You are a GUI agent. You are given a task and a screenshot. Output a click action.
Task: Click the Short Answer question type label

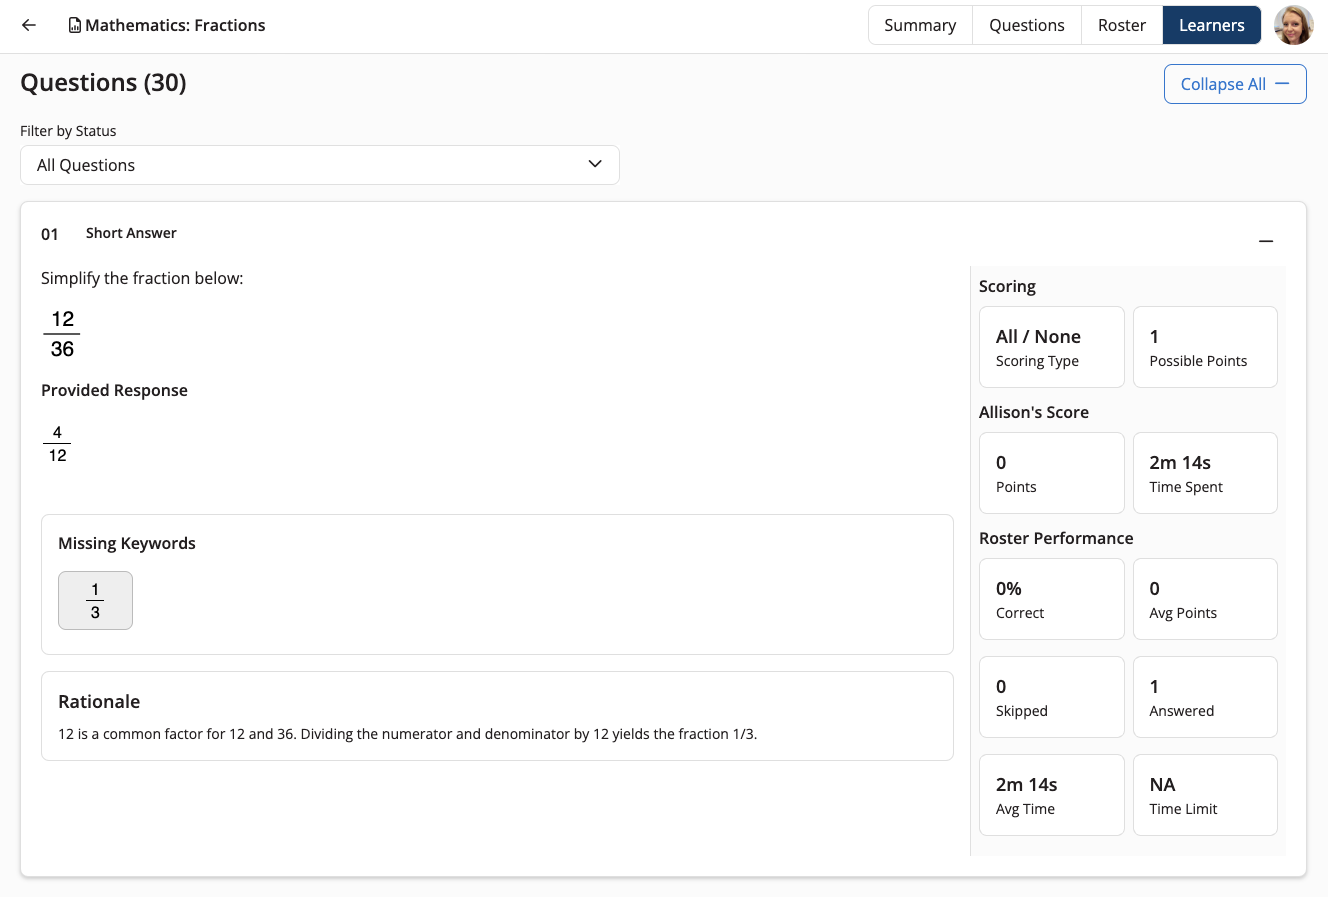(x=131, y=233)
